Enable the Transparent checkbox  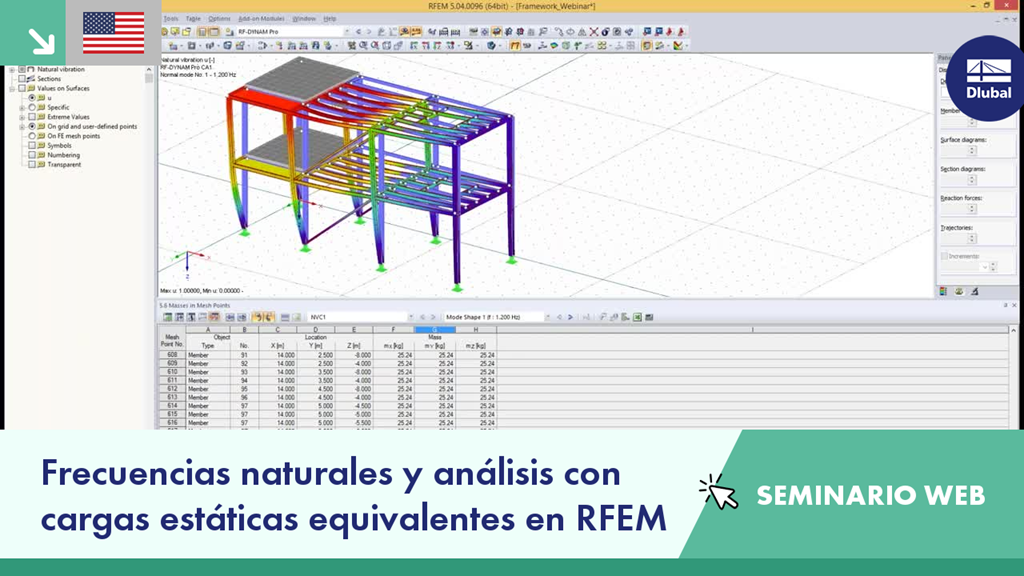pos(31,165)
